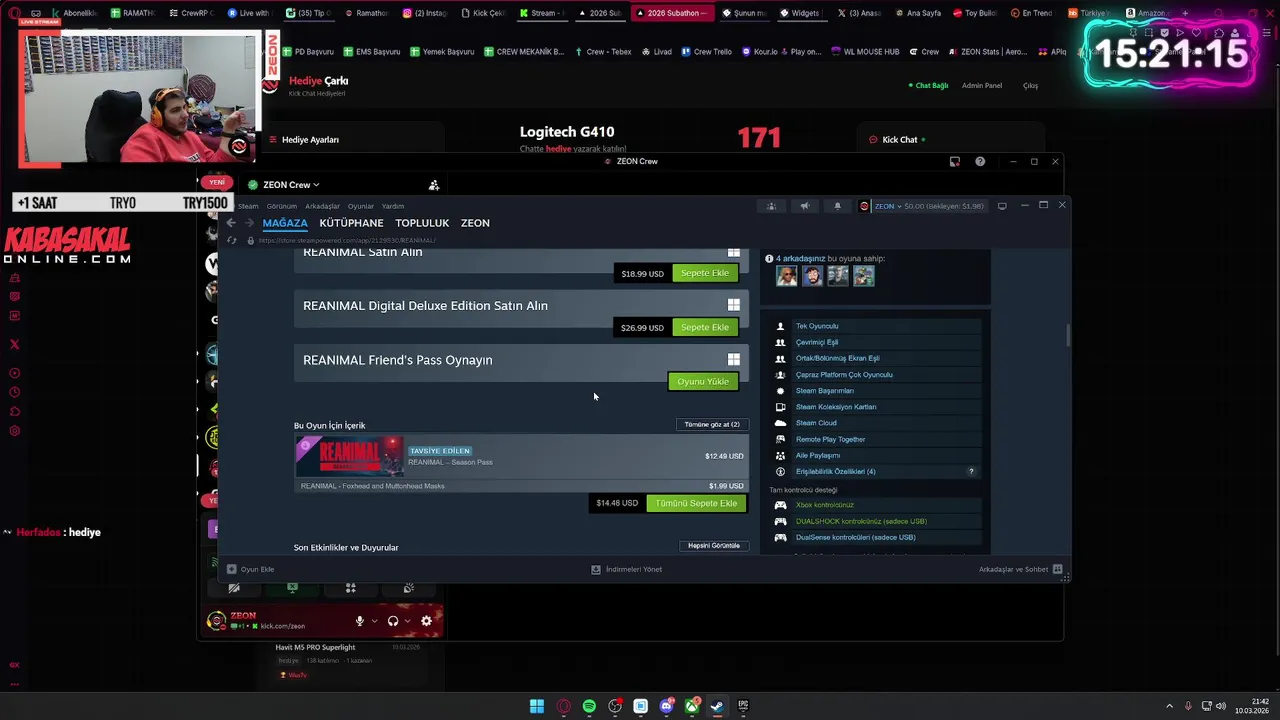Open Steam announcements megaphone icon
1280x720 pixels.
[x=805, y=206]
